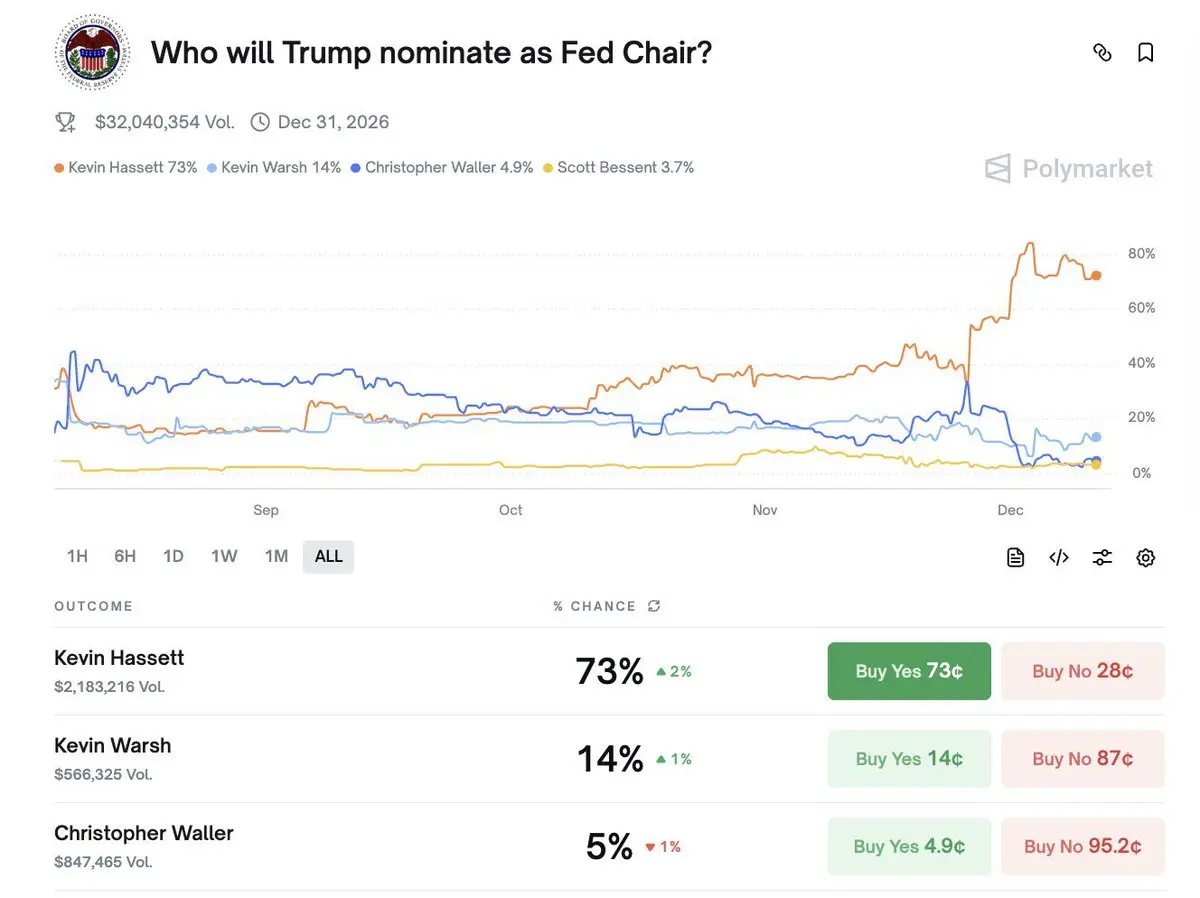Toggle Kevin Hassett orange legend entry
Image resolution: width=1200 pixels, height=898 pixels.
(x=126, y=167)
